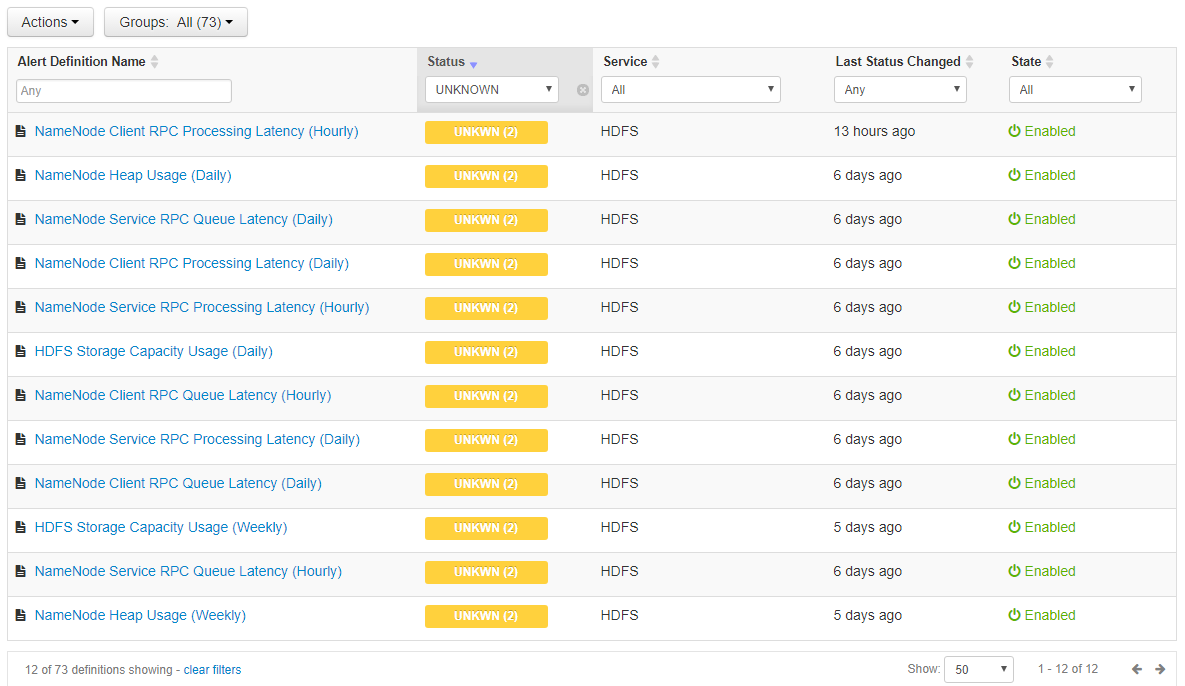Open the Actions dropdown
The width and height of the screenshot is (1185, 686).
[50, 21]
